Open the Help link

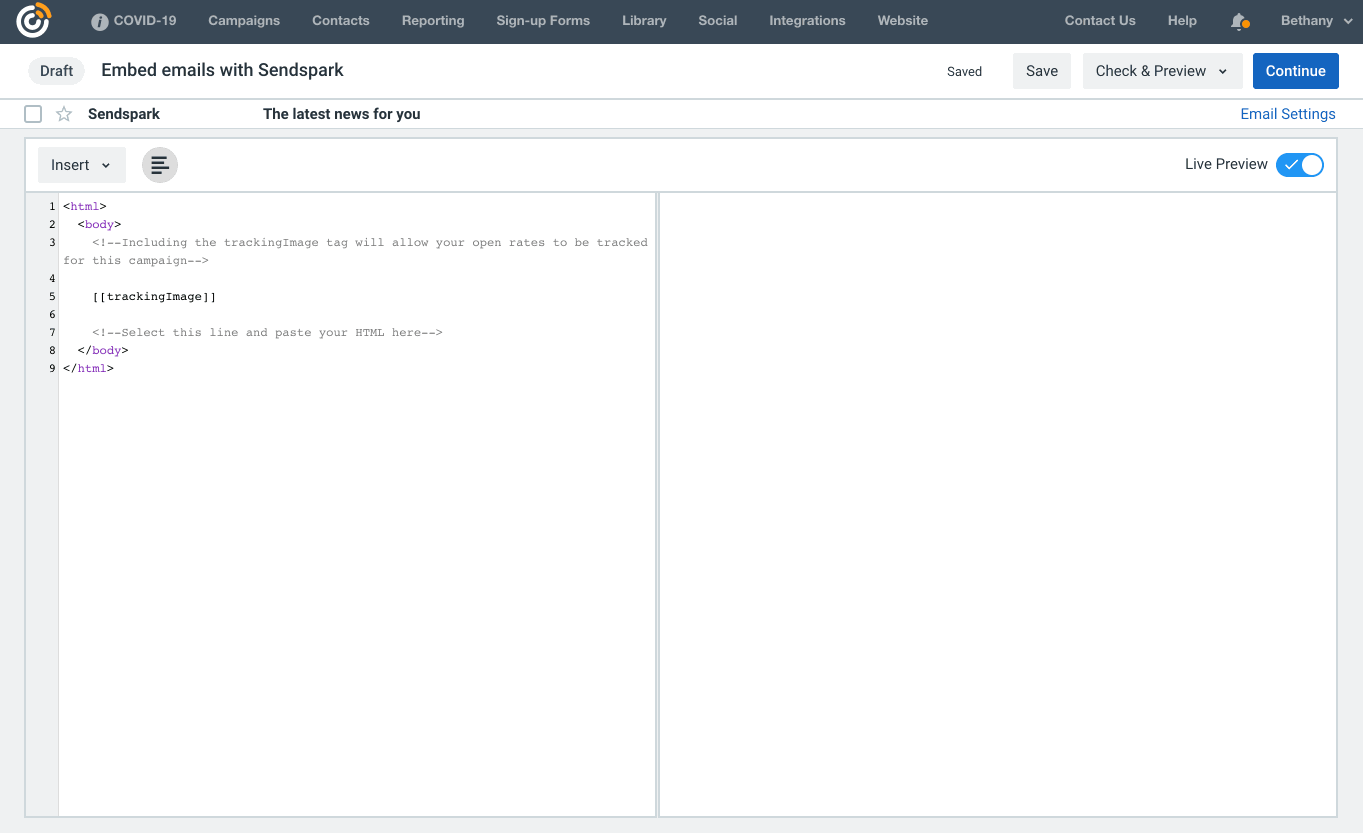tap(1182, 20)
